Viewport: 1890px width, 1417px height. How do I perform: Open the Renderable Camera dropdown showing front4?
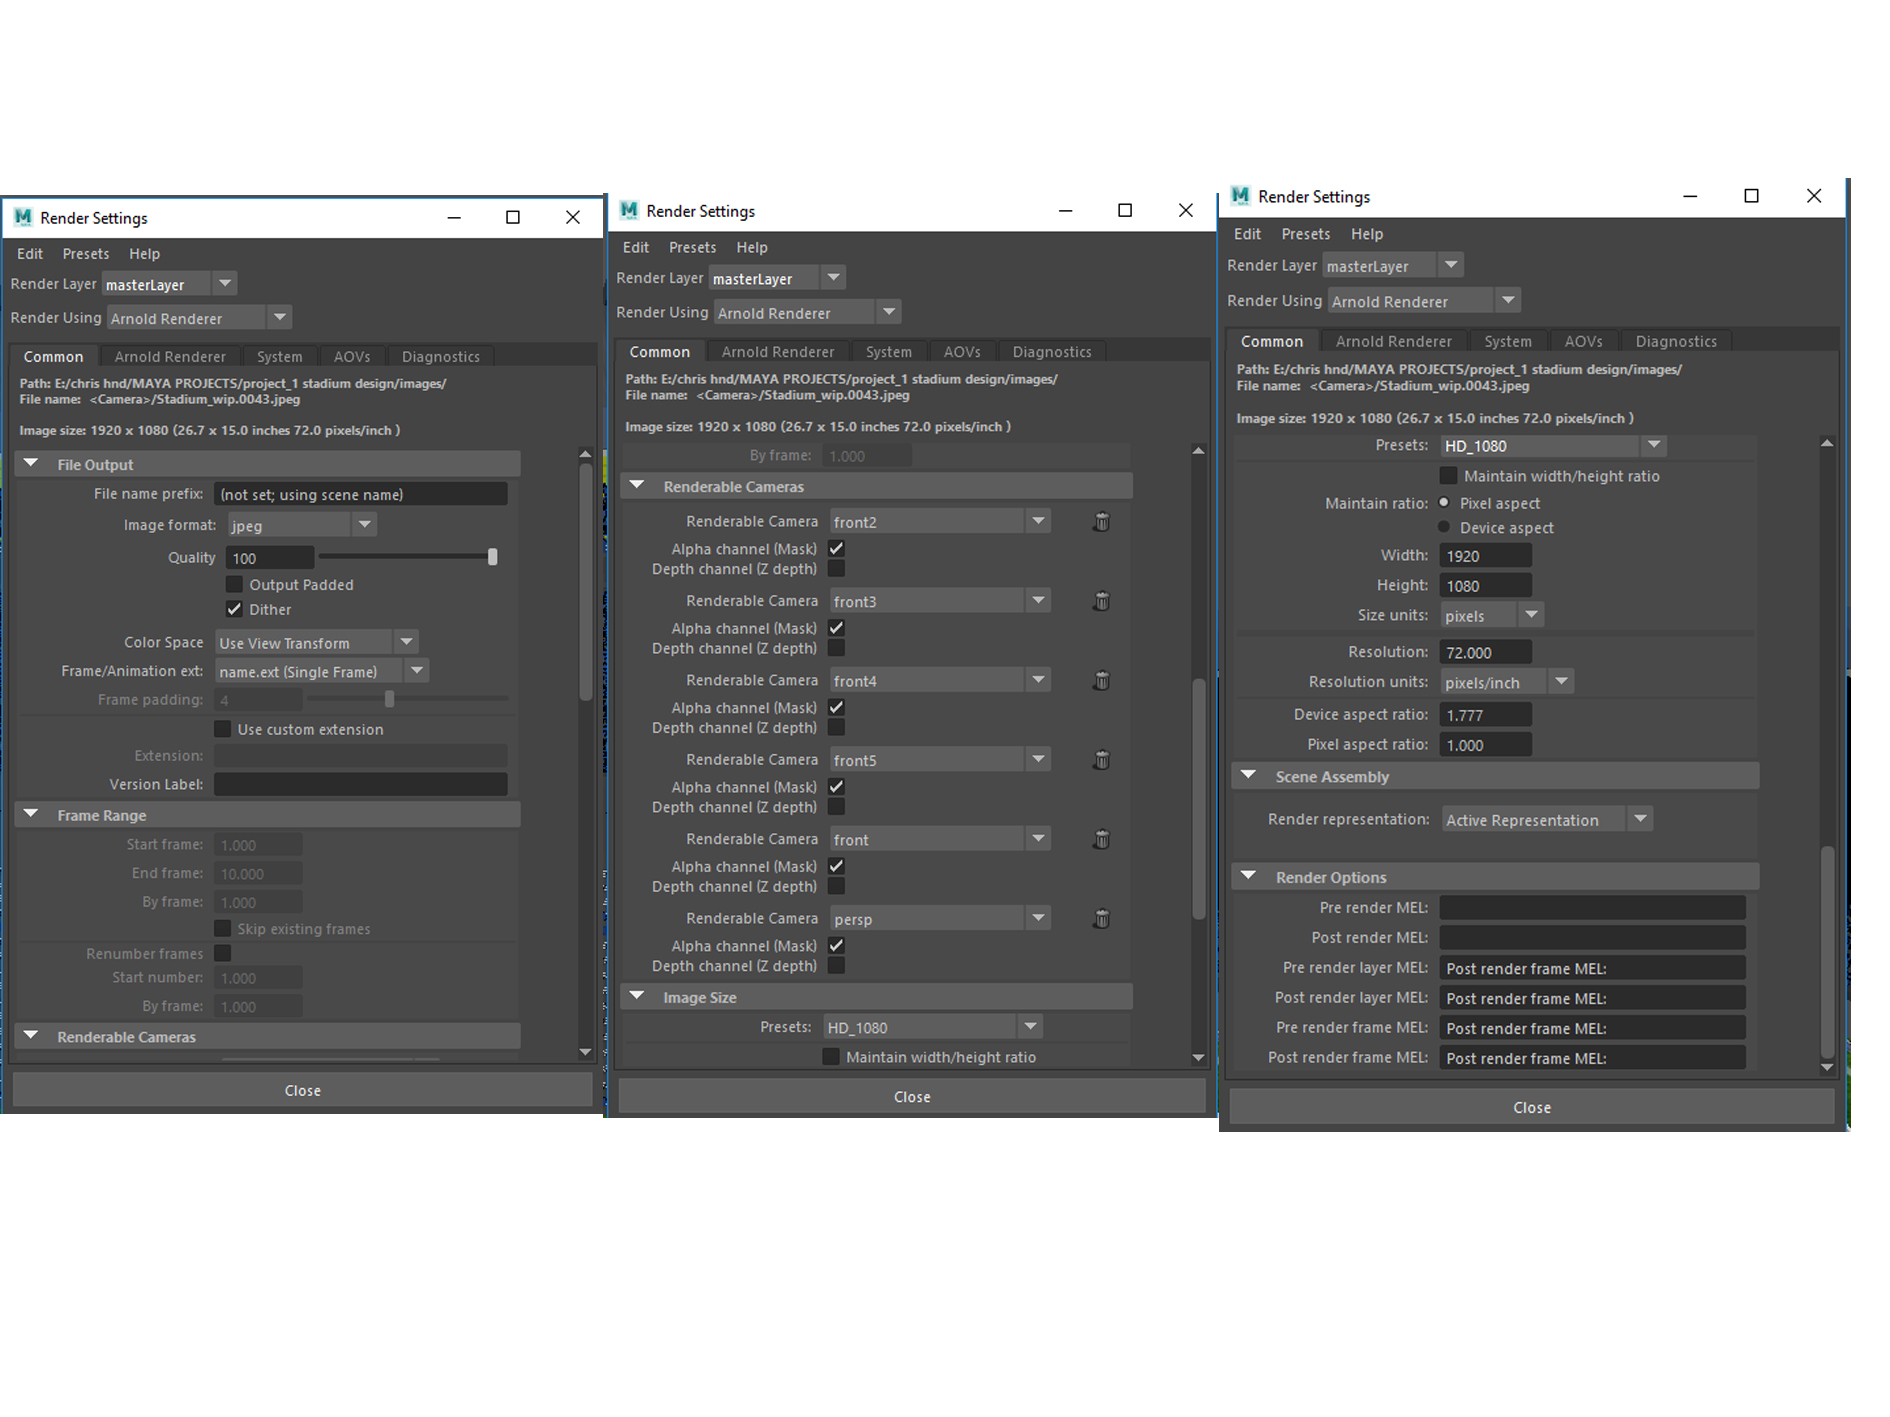940,681
